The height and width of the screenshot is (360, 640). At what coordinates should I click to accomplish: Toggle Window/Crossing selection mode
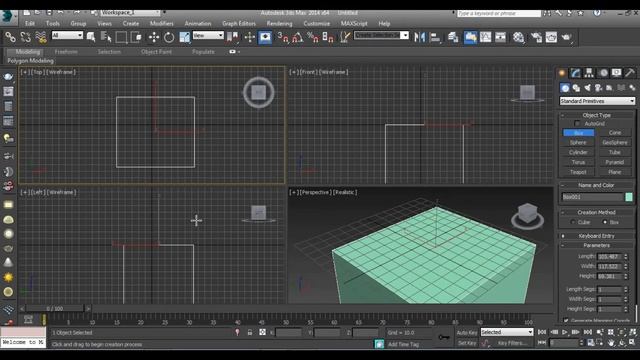(137, 37)
